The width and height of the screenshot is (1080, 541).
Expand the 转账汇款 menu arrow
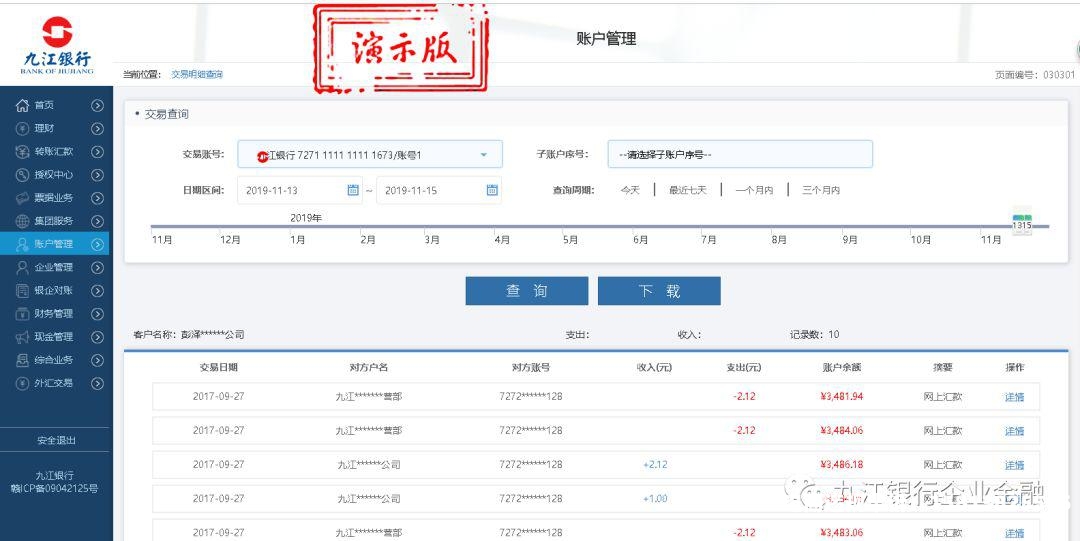97,152
